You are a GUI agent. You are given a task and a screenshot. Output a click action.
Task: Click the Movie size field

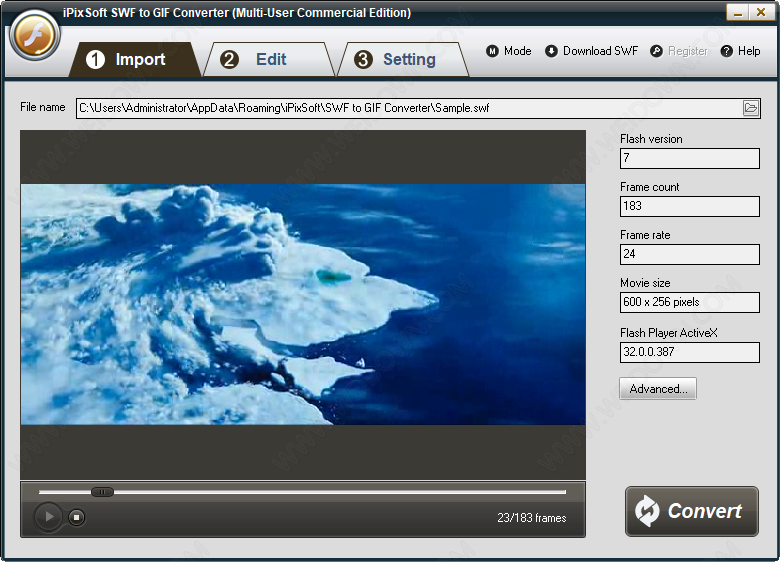coord(689,302)
